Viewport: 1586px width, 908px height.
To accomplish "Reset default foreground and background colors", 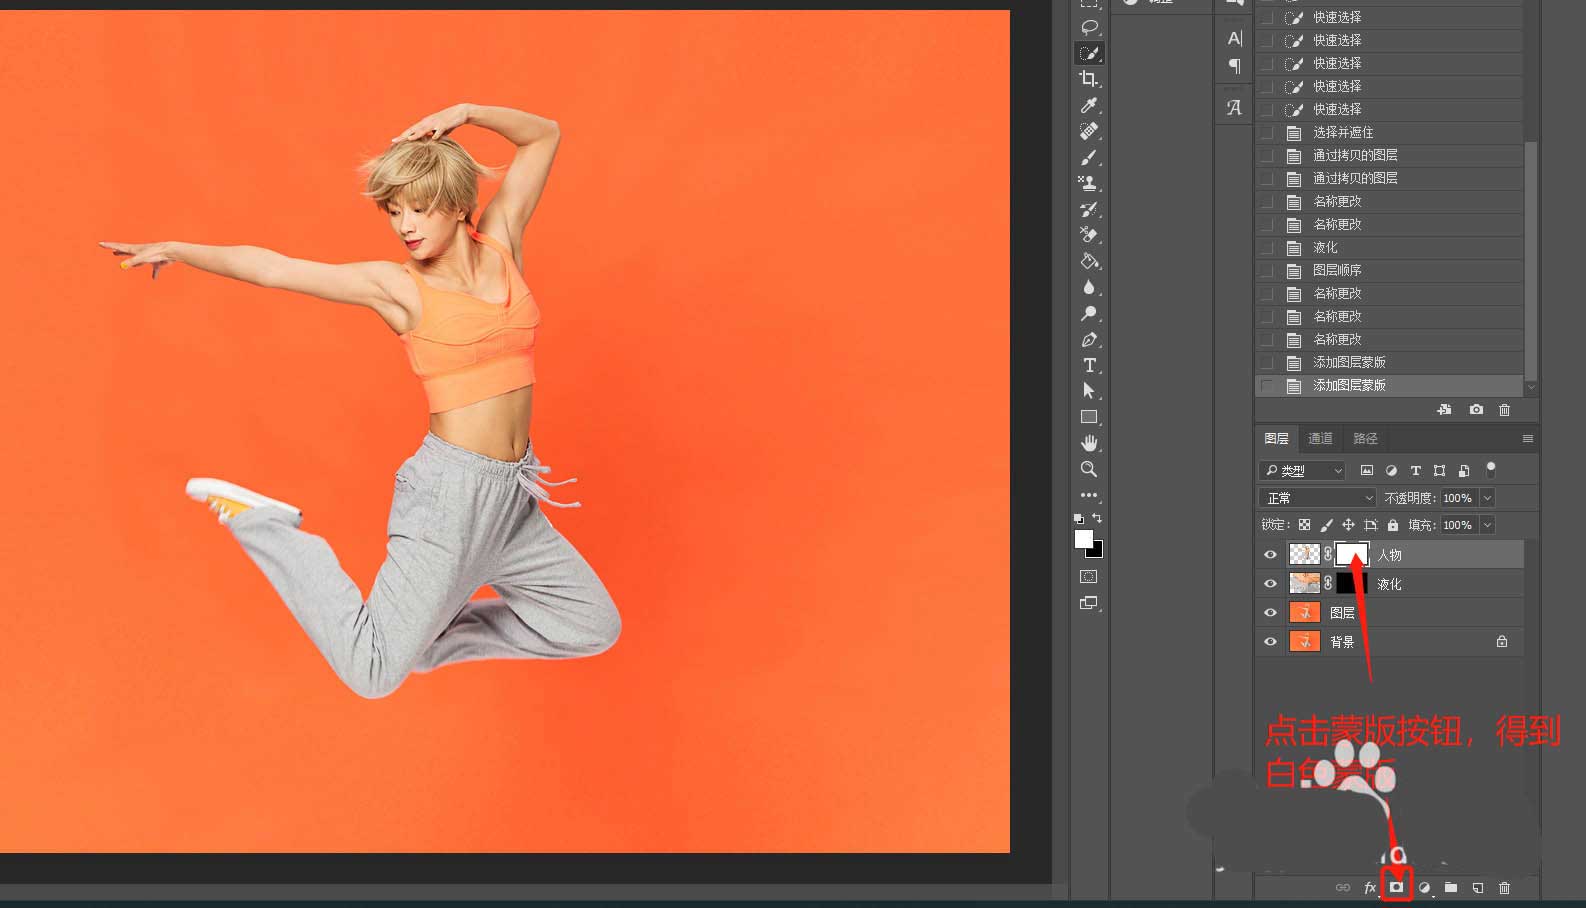I will 1079,519.
